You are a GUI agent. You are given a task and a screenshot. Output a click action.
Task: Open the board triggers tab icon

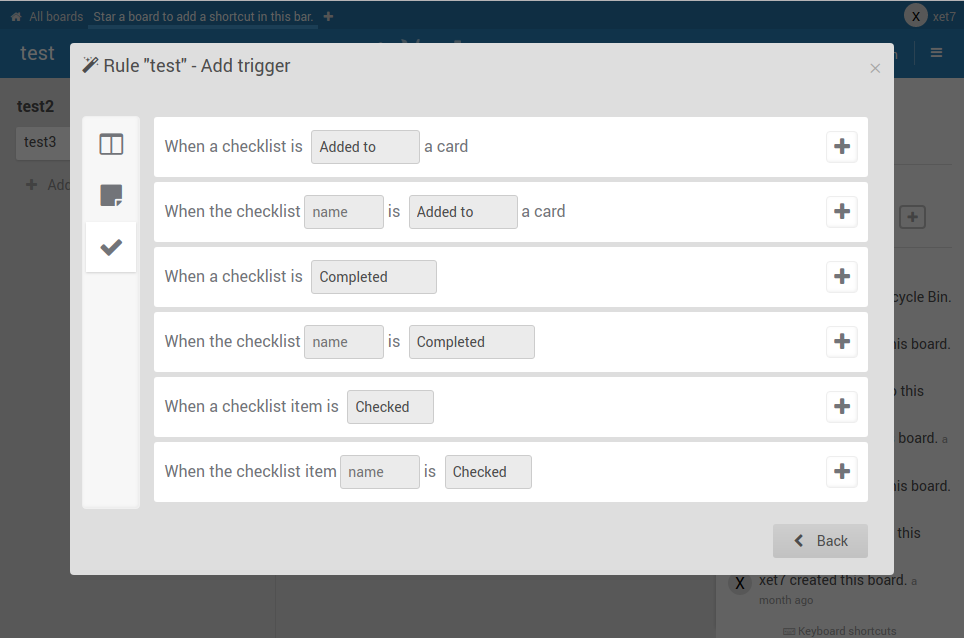point(111,144)
